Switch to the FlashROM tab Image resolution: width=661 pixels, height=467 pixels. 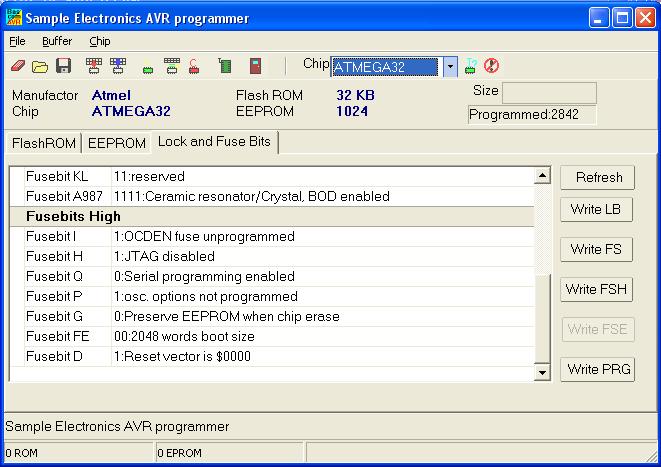point(43,143)
